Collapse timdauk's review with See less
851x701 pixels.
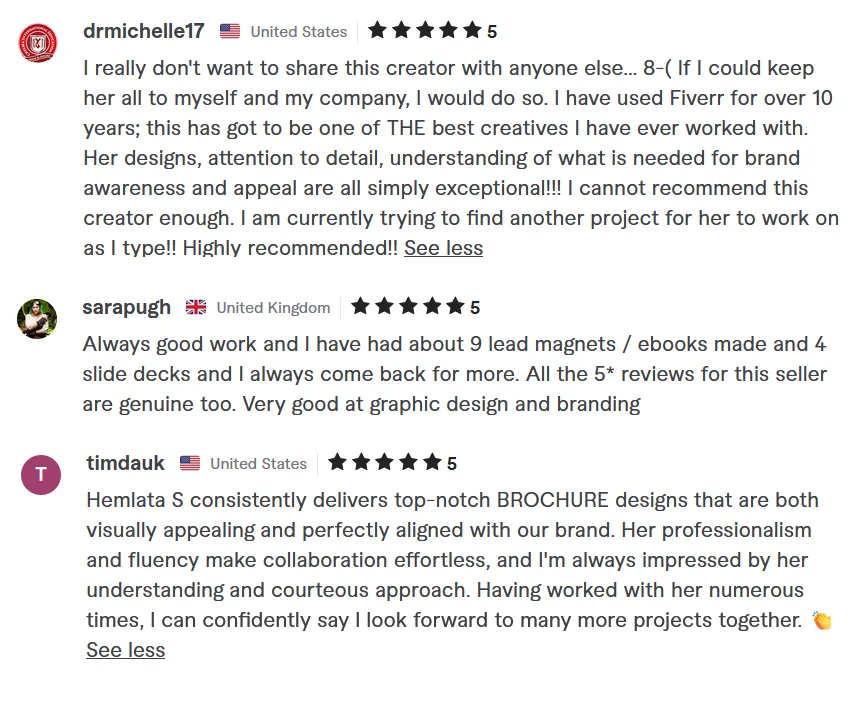pyautogui.click(x=125, y=650)
